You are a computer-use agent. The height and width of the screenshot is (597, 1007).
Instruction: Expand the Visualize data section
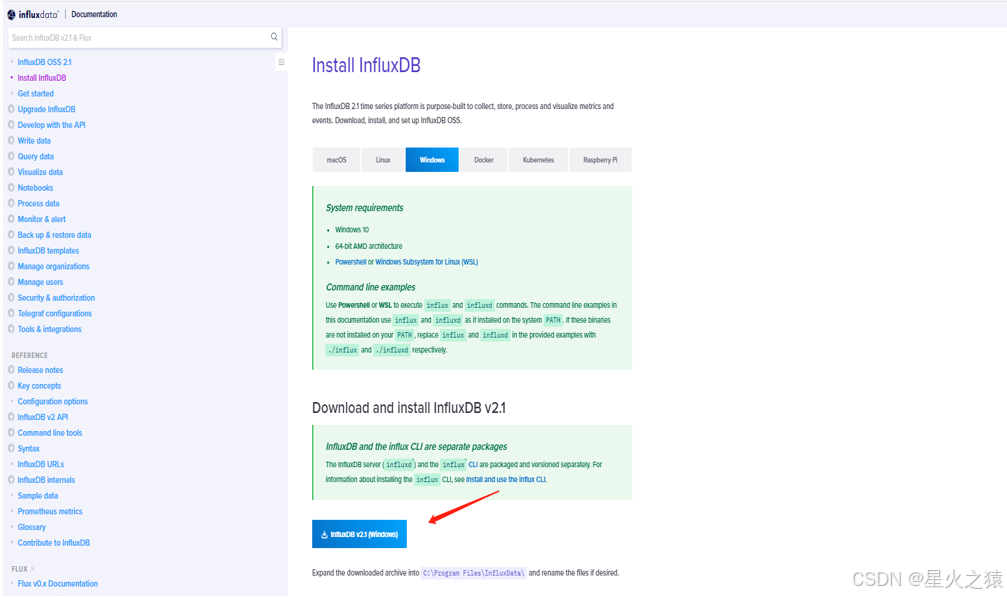click(11, 171)
